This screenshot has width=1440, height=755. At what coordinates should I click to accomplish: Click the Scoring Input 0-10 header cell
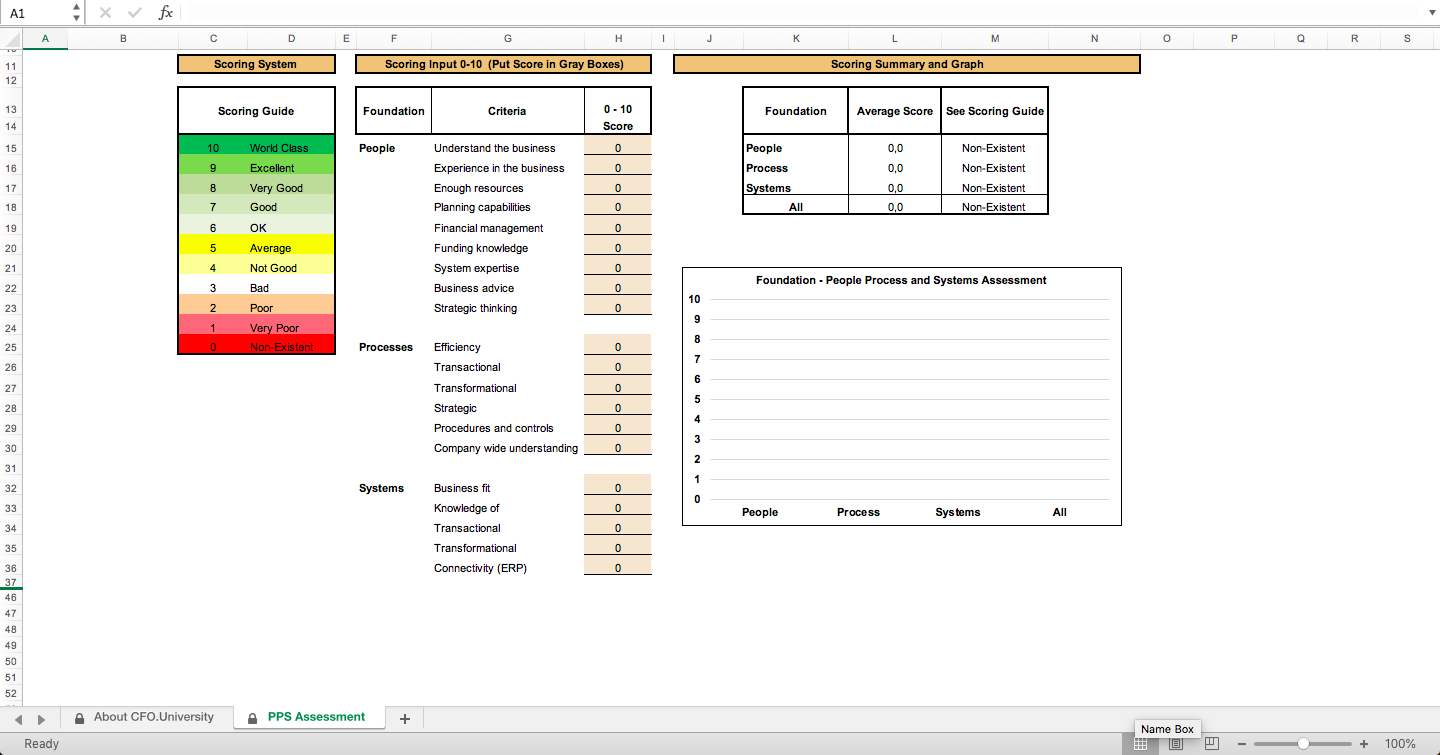tap(504, 64)
